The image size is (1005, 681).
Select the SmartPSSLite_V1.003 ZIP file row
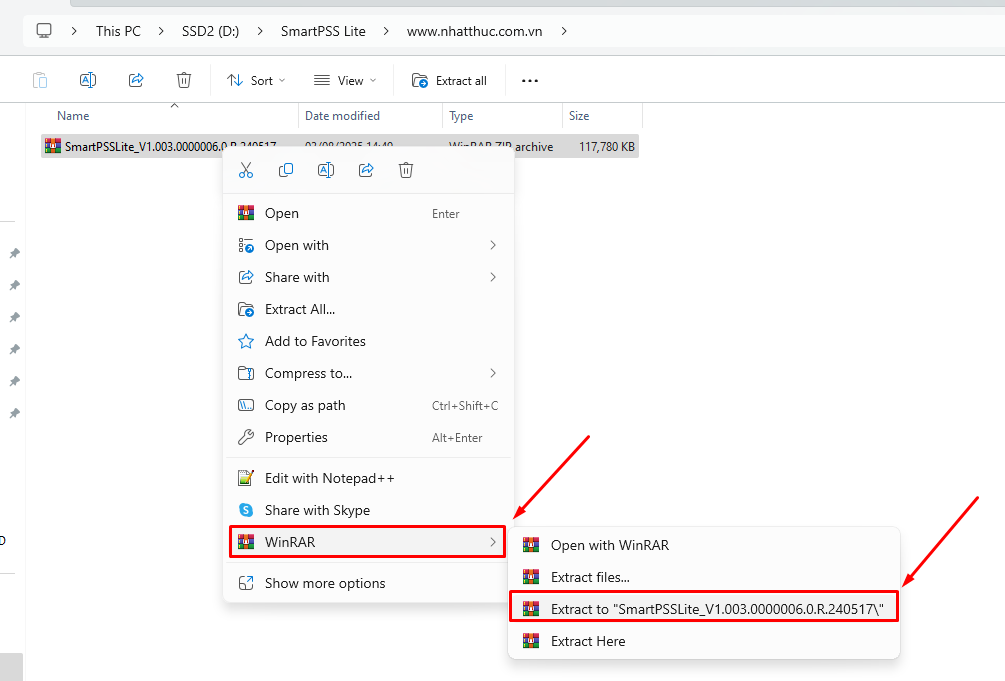coord(340,146)
